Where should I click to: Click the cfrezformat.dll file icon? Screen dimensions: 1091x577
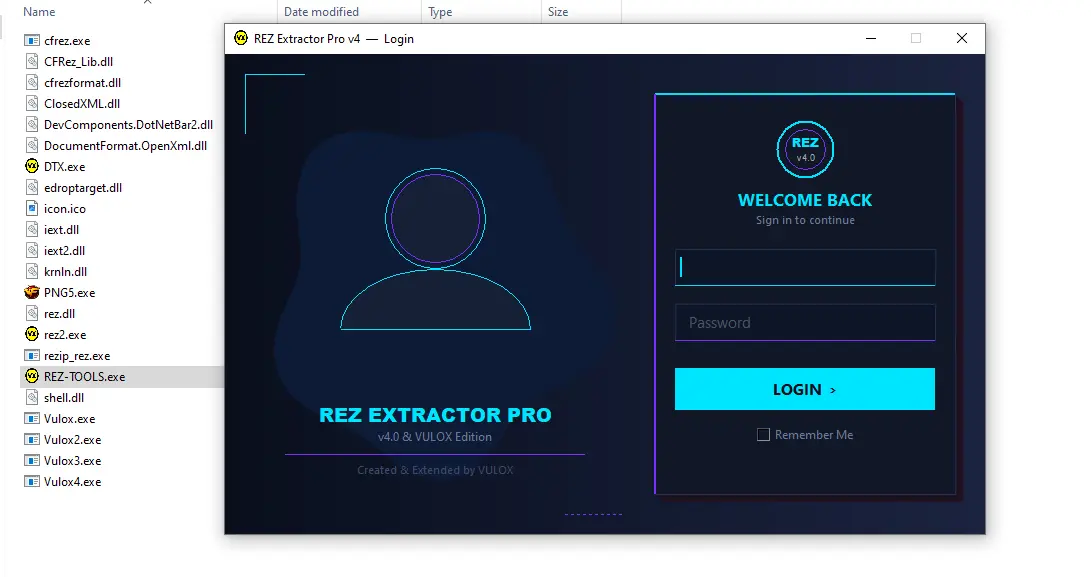click(x=32, y=82)
